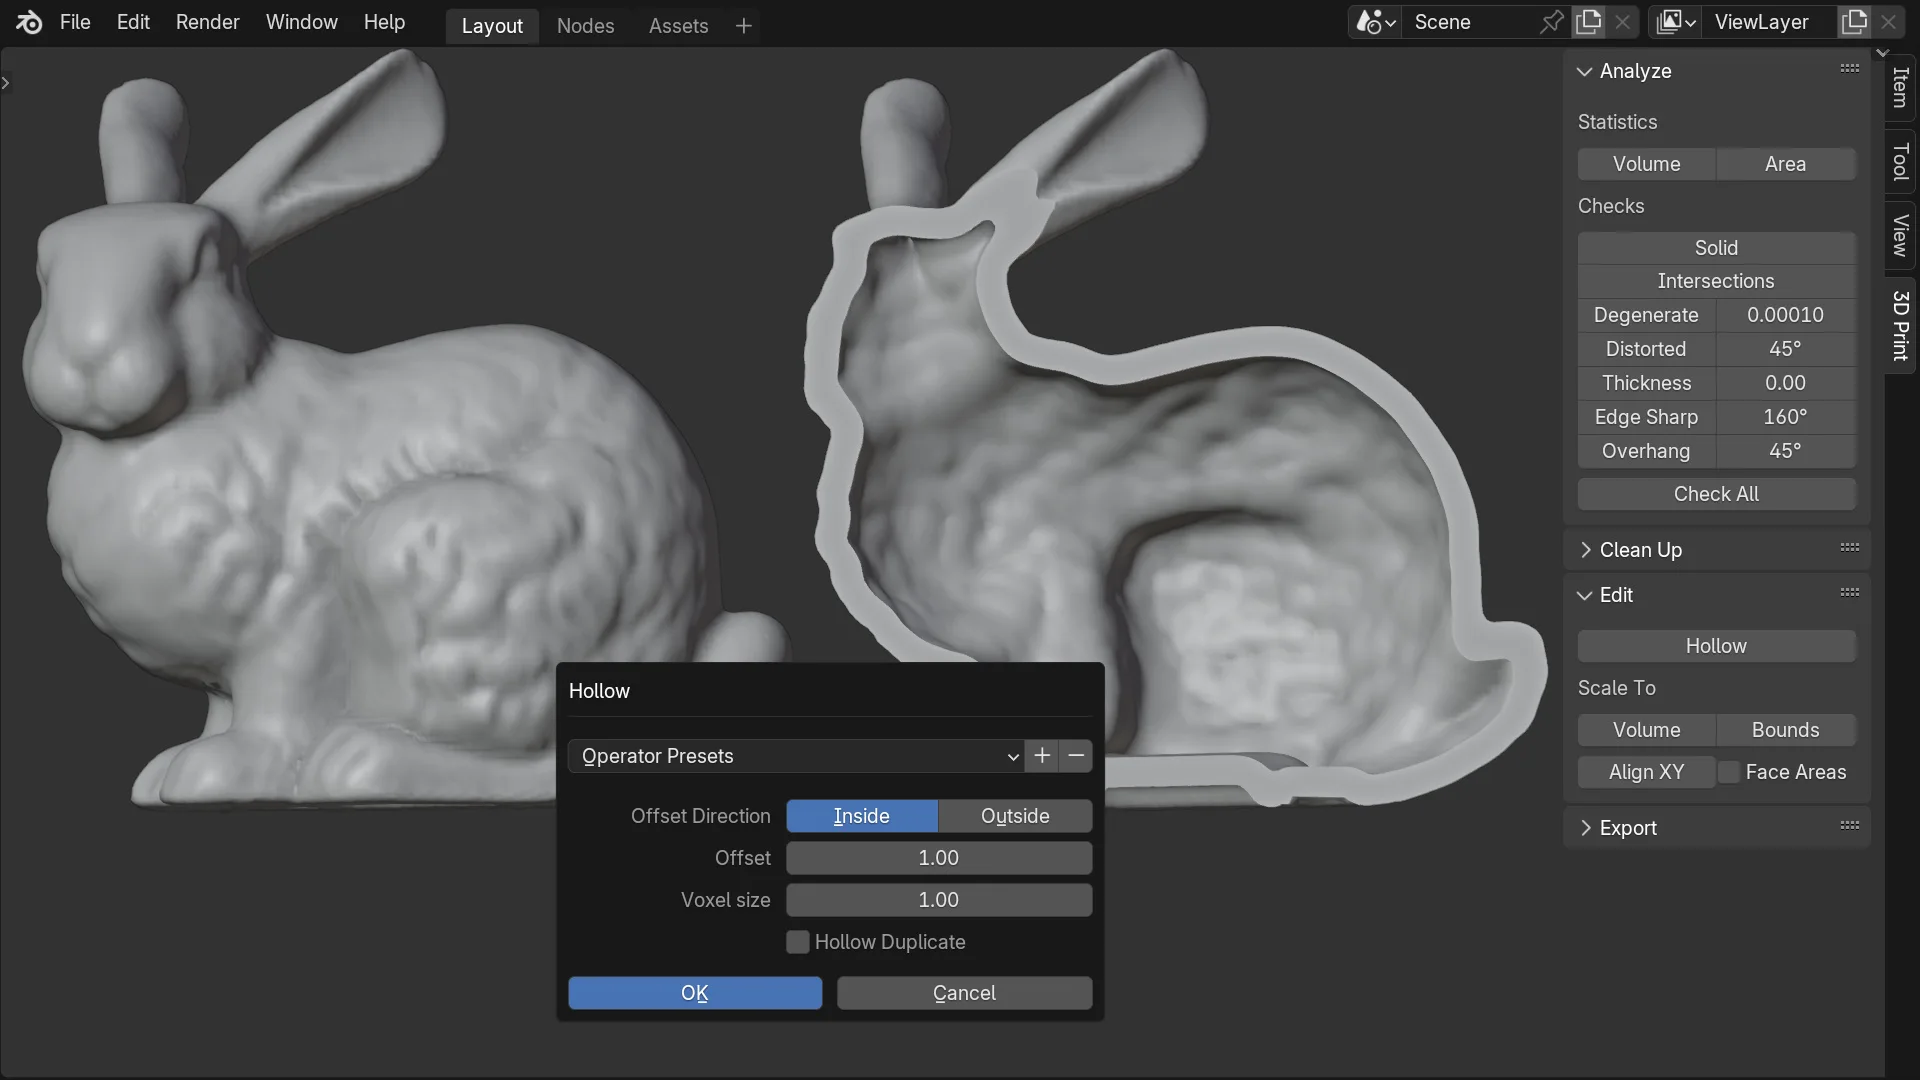Open the Render menu
This screenshot has width=1920, height=1080.
[207, 22]
